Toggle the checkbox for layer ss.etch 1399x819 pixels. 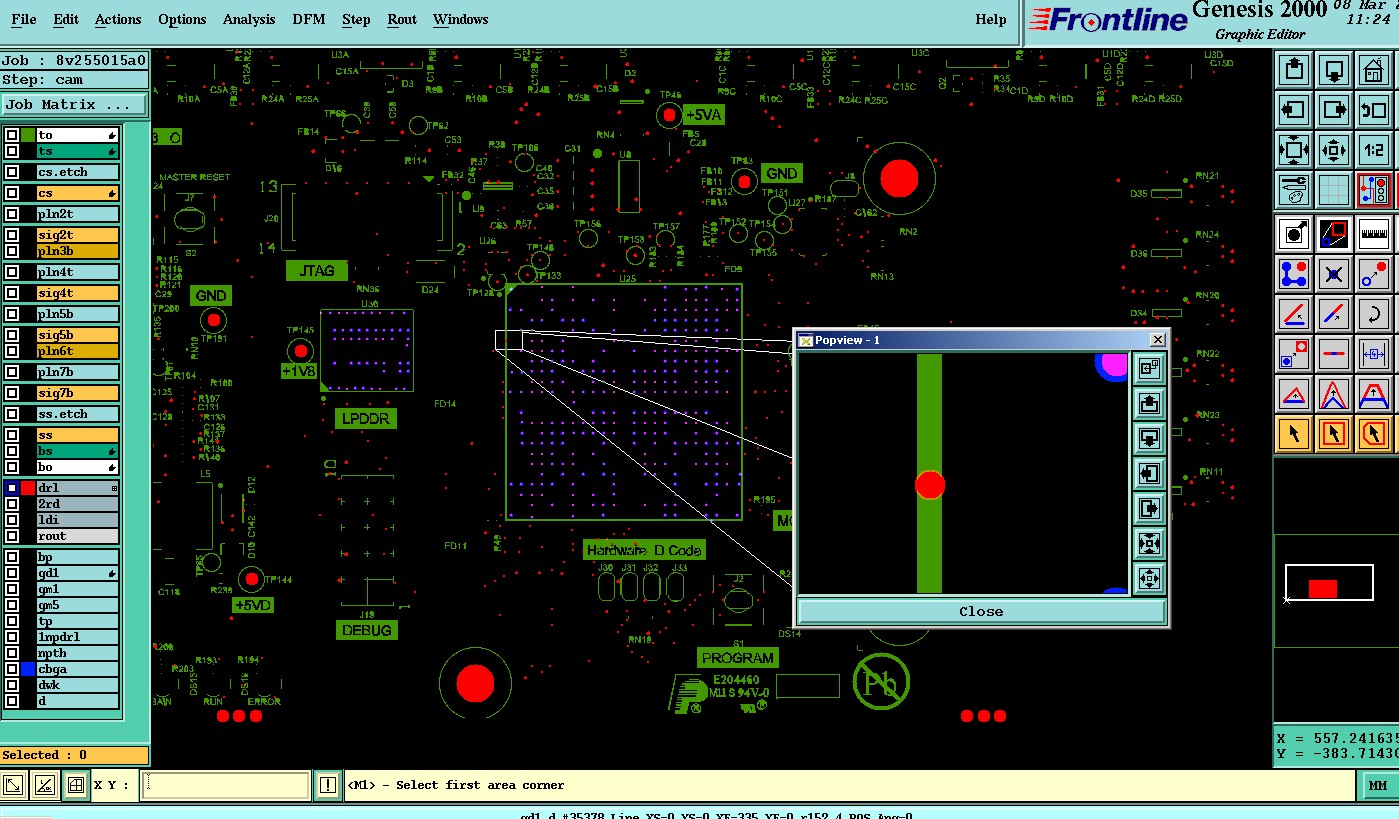click(12, 414)
